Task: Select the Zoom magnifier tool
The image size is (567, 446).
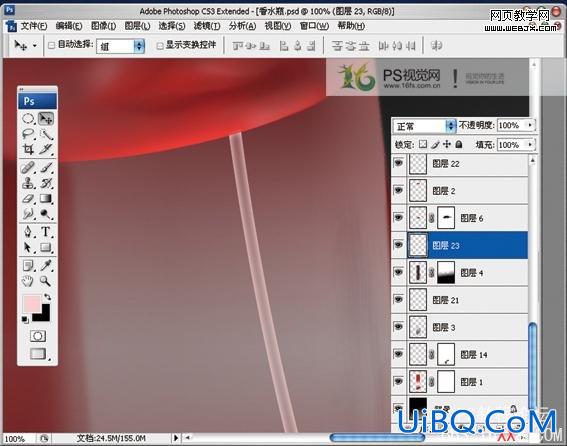Action: (x=45, y=281)
